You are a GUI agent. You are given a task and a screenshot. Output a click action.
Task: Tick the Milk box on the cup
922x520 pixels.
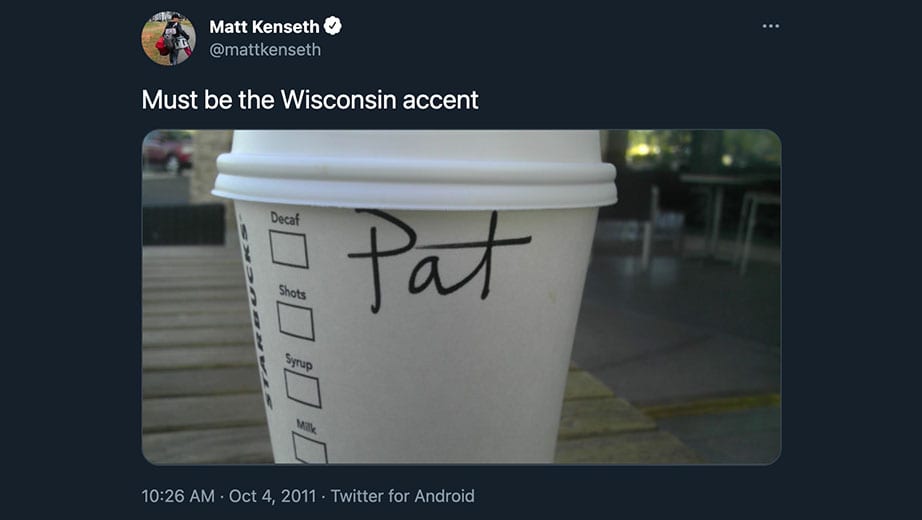tap(310, 448)
